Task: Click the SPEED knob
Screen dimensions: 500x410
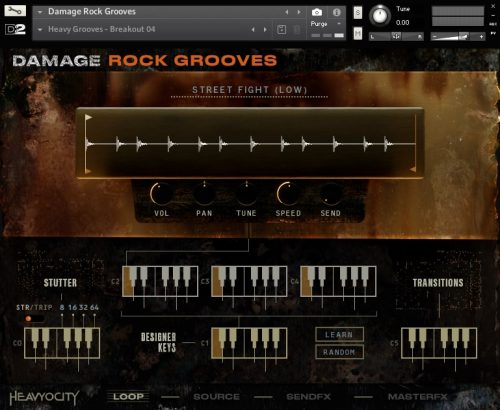Action: coord(288,194)
